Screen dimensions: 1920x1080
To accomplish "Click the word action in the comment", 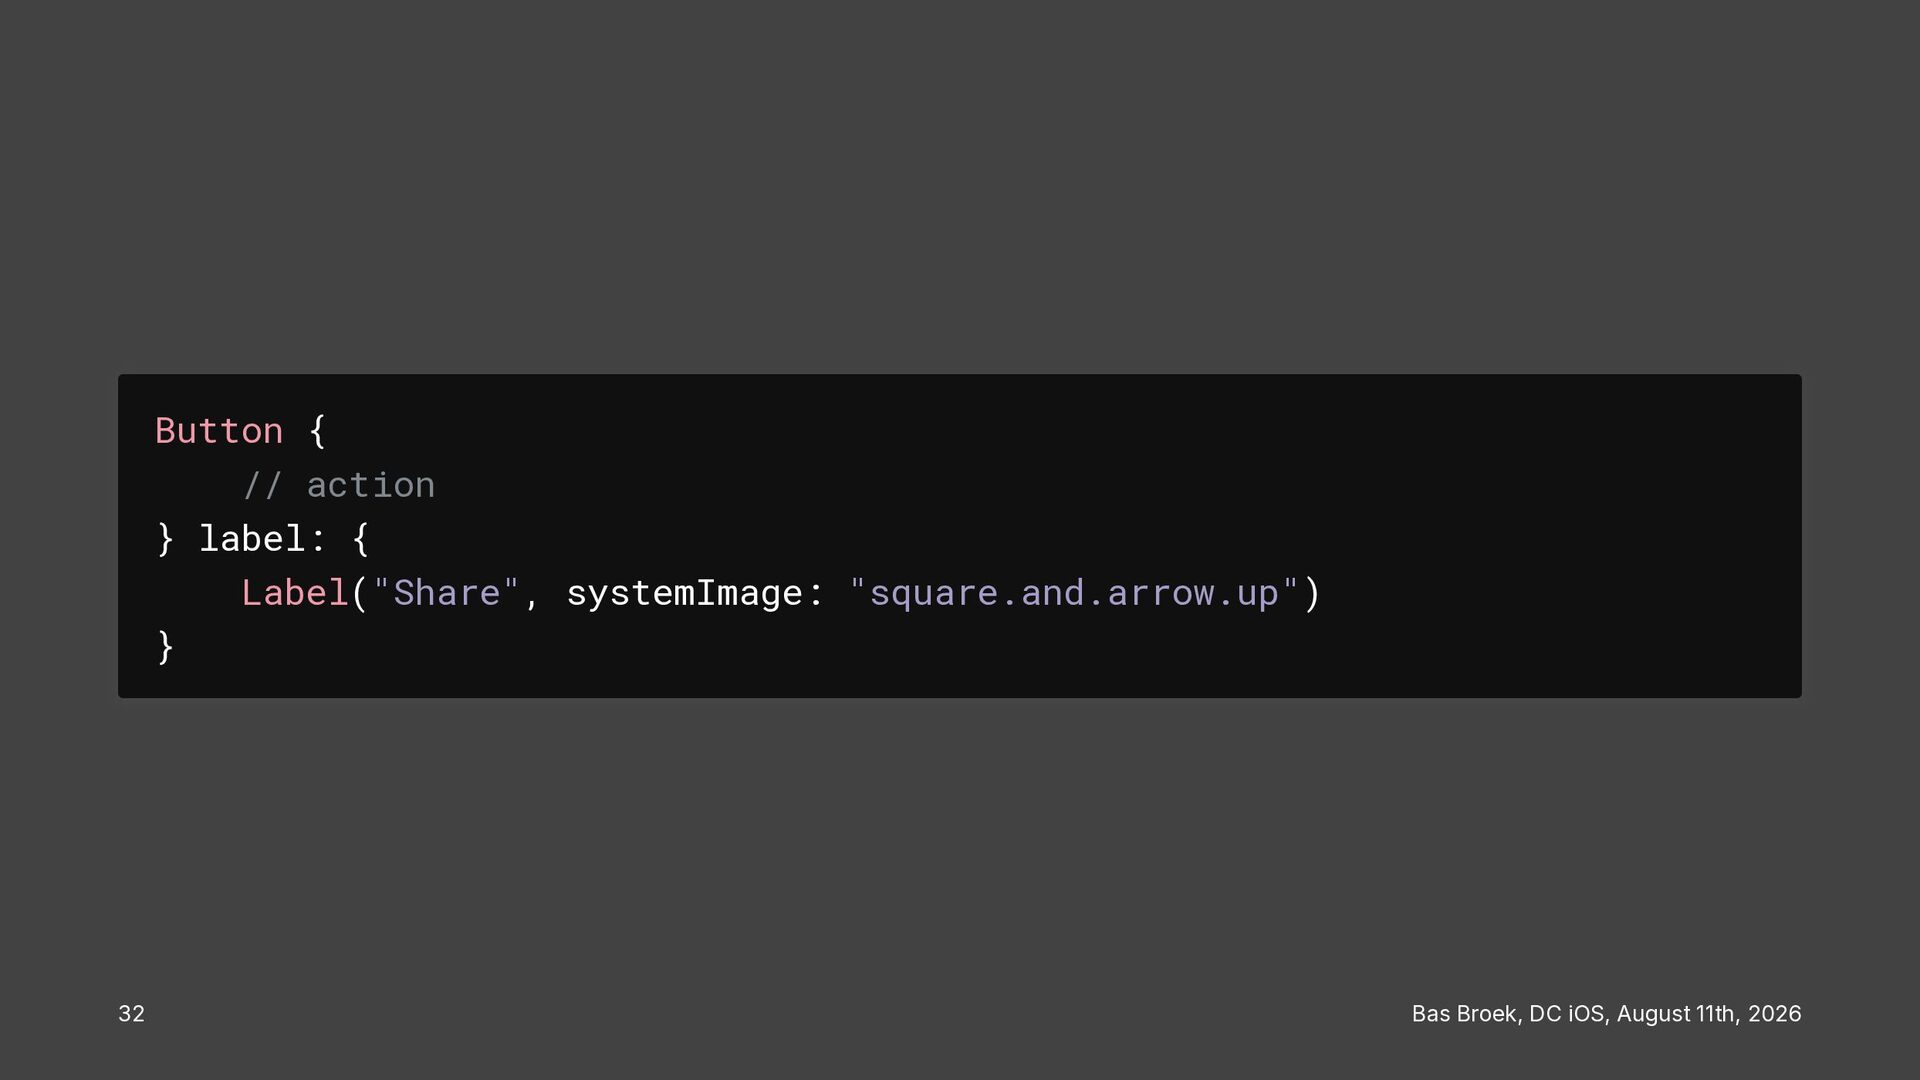I will pyautogui.click(x=371, y=485).
